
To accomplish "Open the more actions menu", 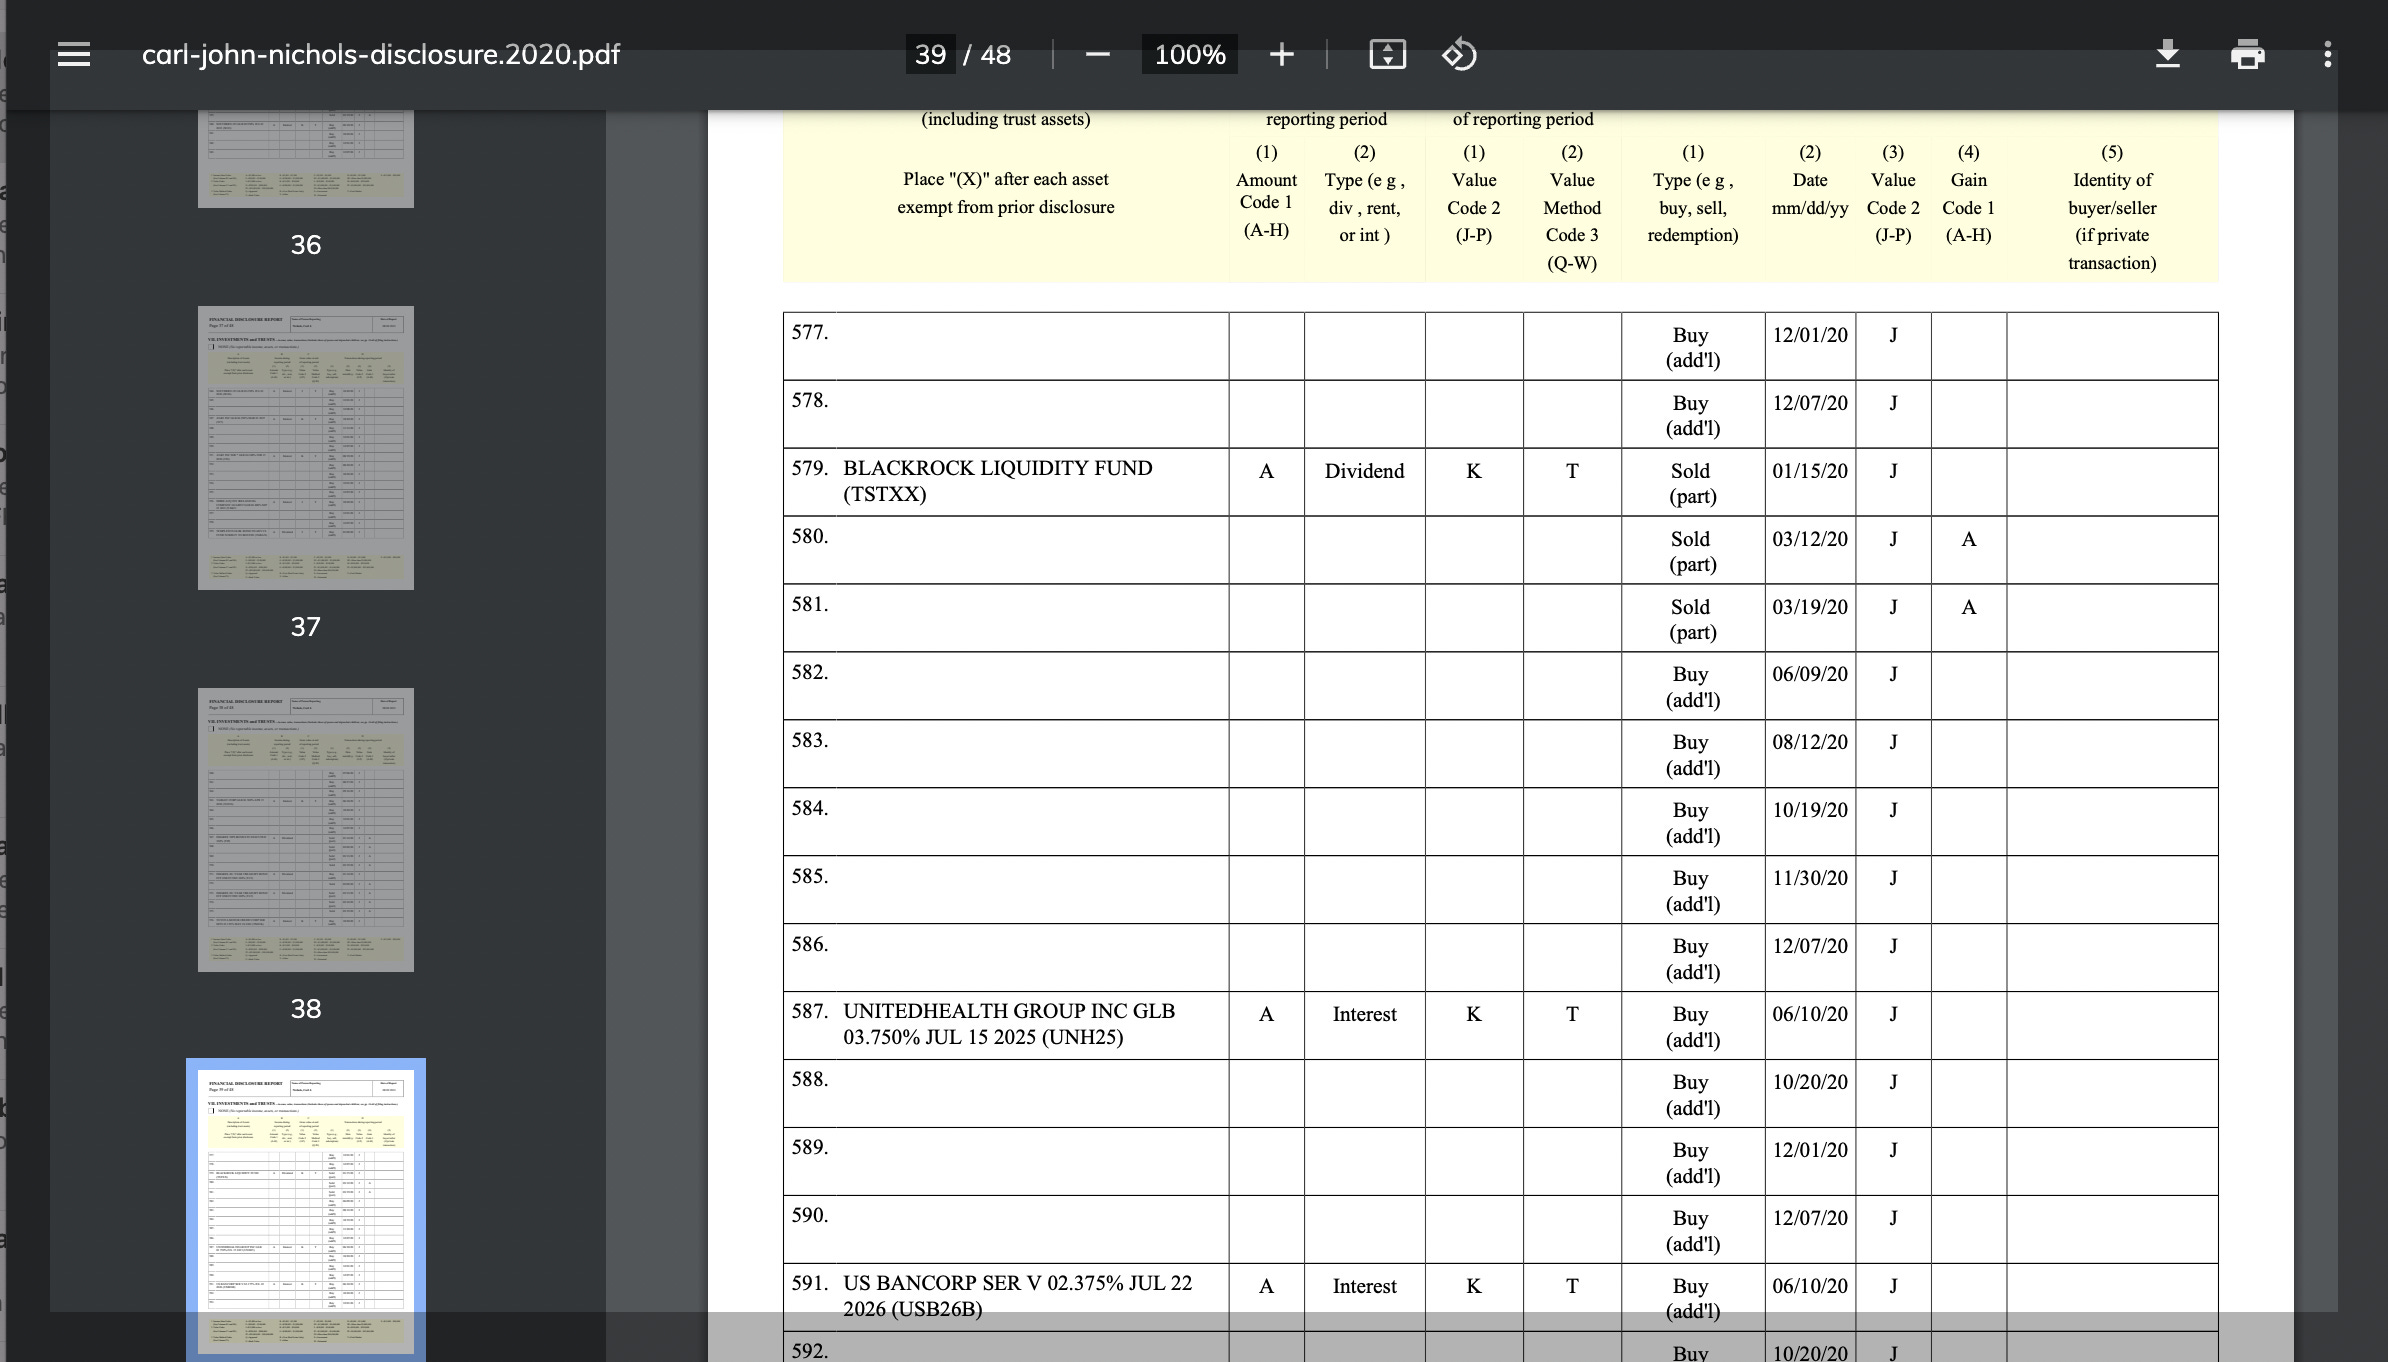I will [2328, 54].
